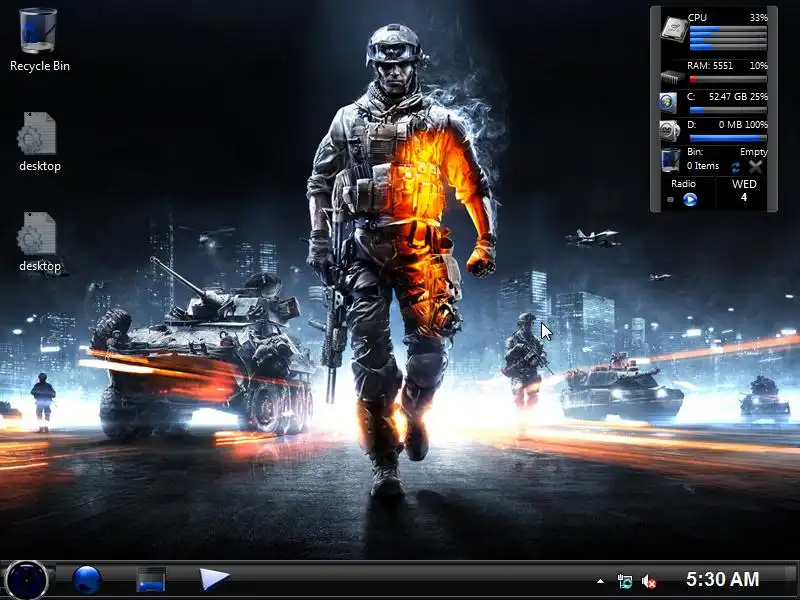Show hidden system tray icons
This screenshot has height=600, width=800.
601,581
